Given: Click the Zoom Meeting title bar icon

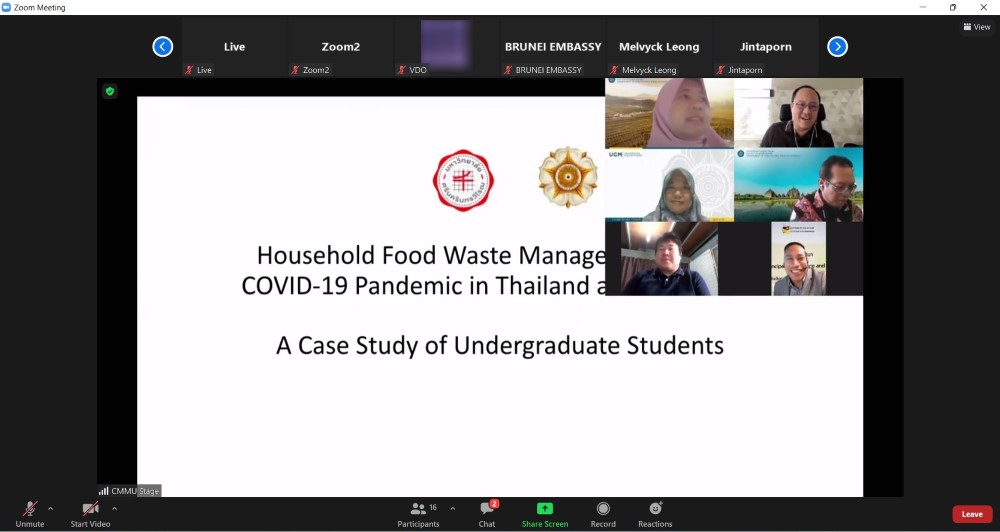Looking at the screenshot, I should click(x=7, y=7).
